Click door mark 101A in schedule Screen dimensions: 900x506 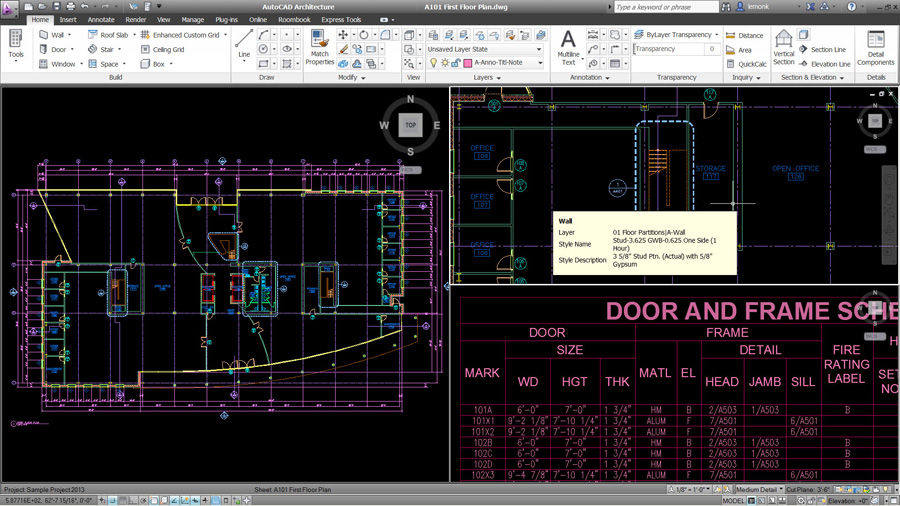[x=483, y=410]
